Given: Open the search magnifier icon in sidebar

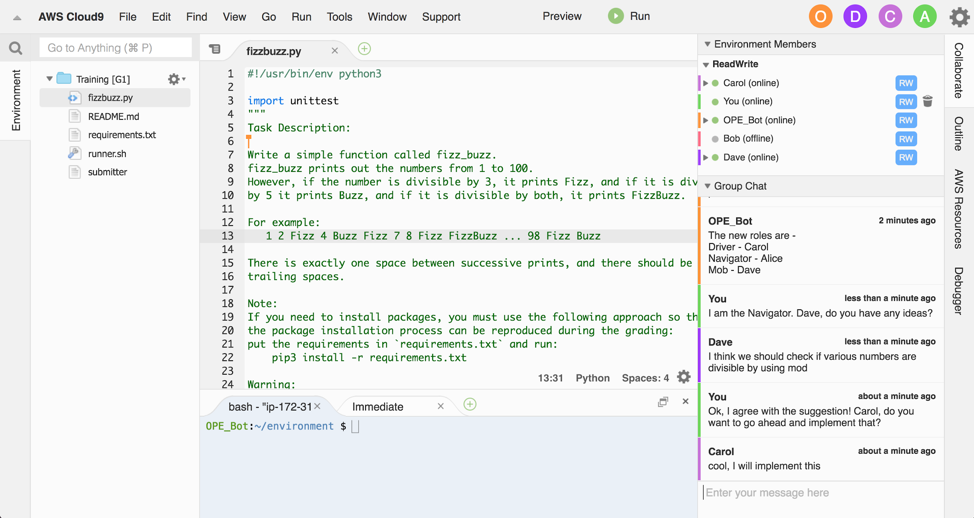Looking at the screenshot, I should (16, 48).
